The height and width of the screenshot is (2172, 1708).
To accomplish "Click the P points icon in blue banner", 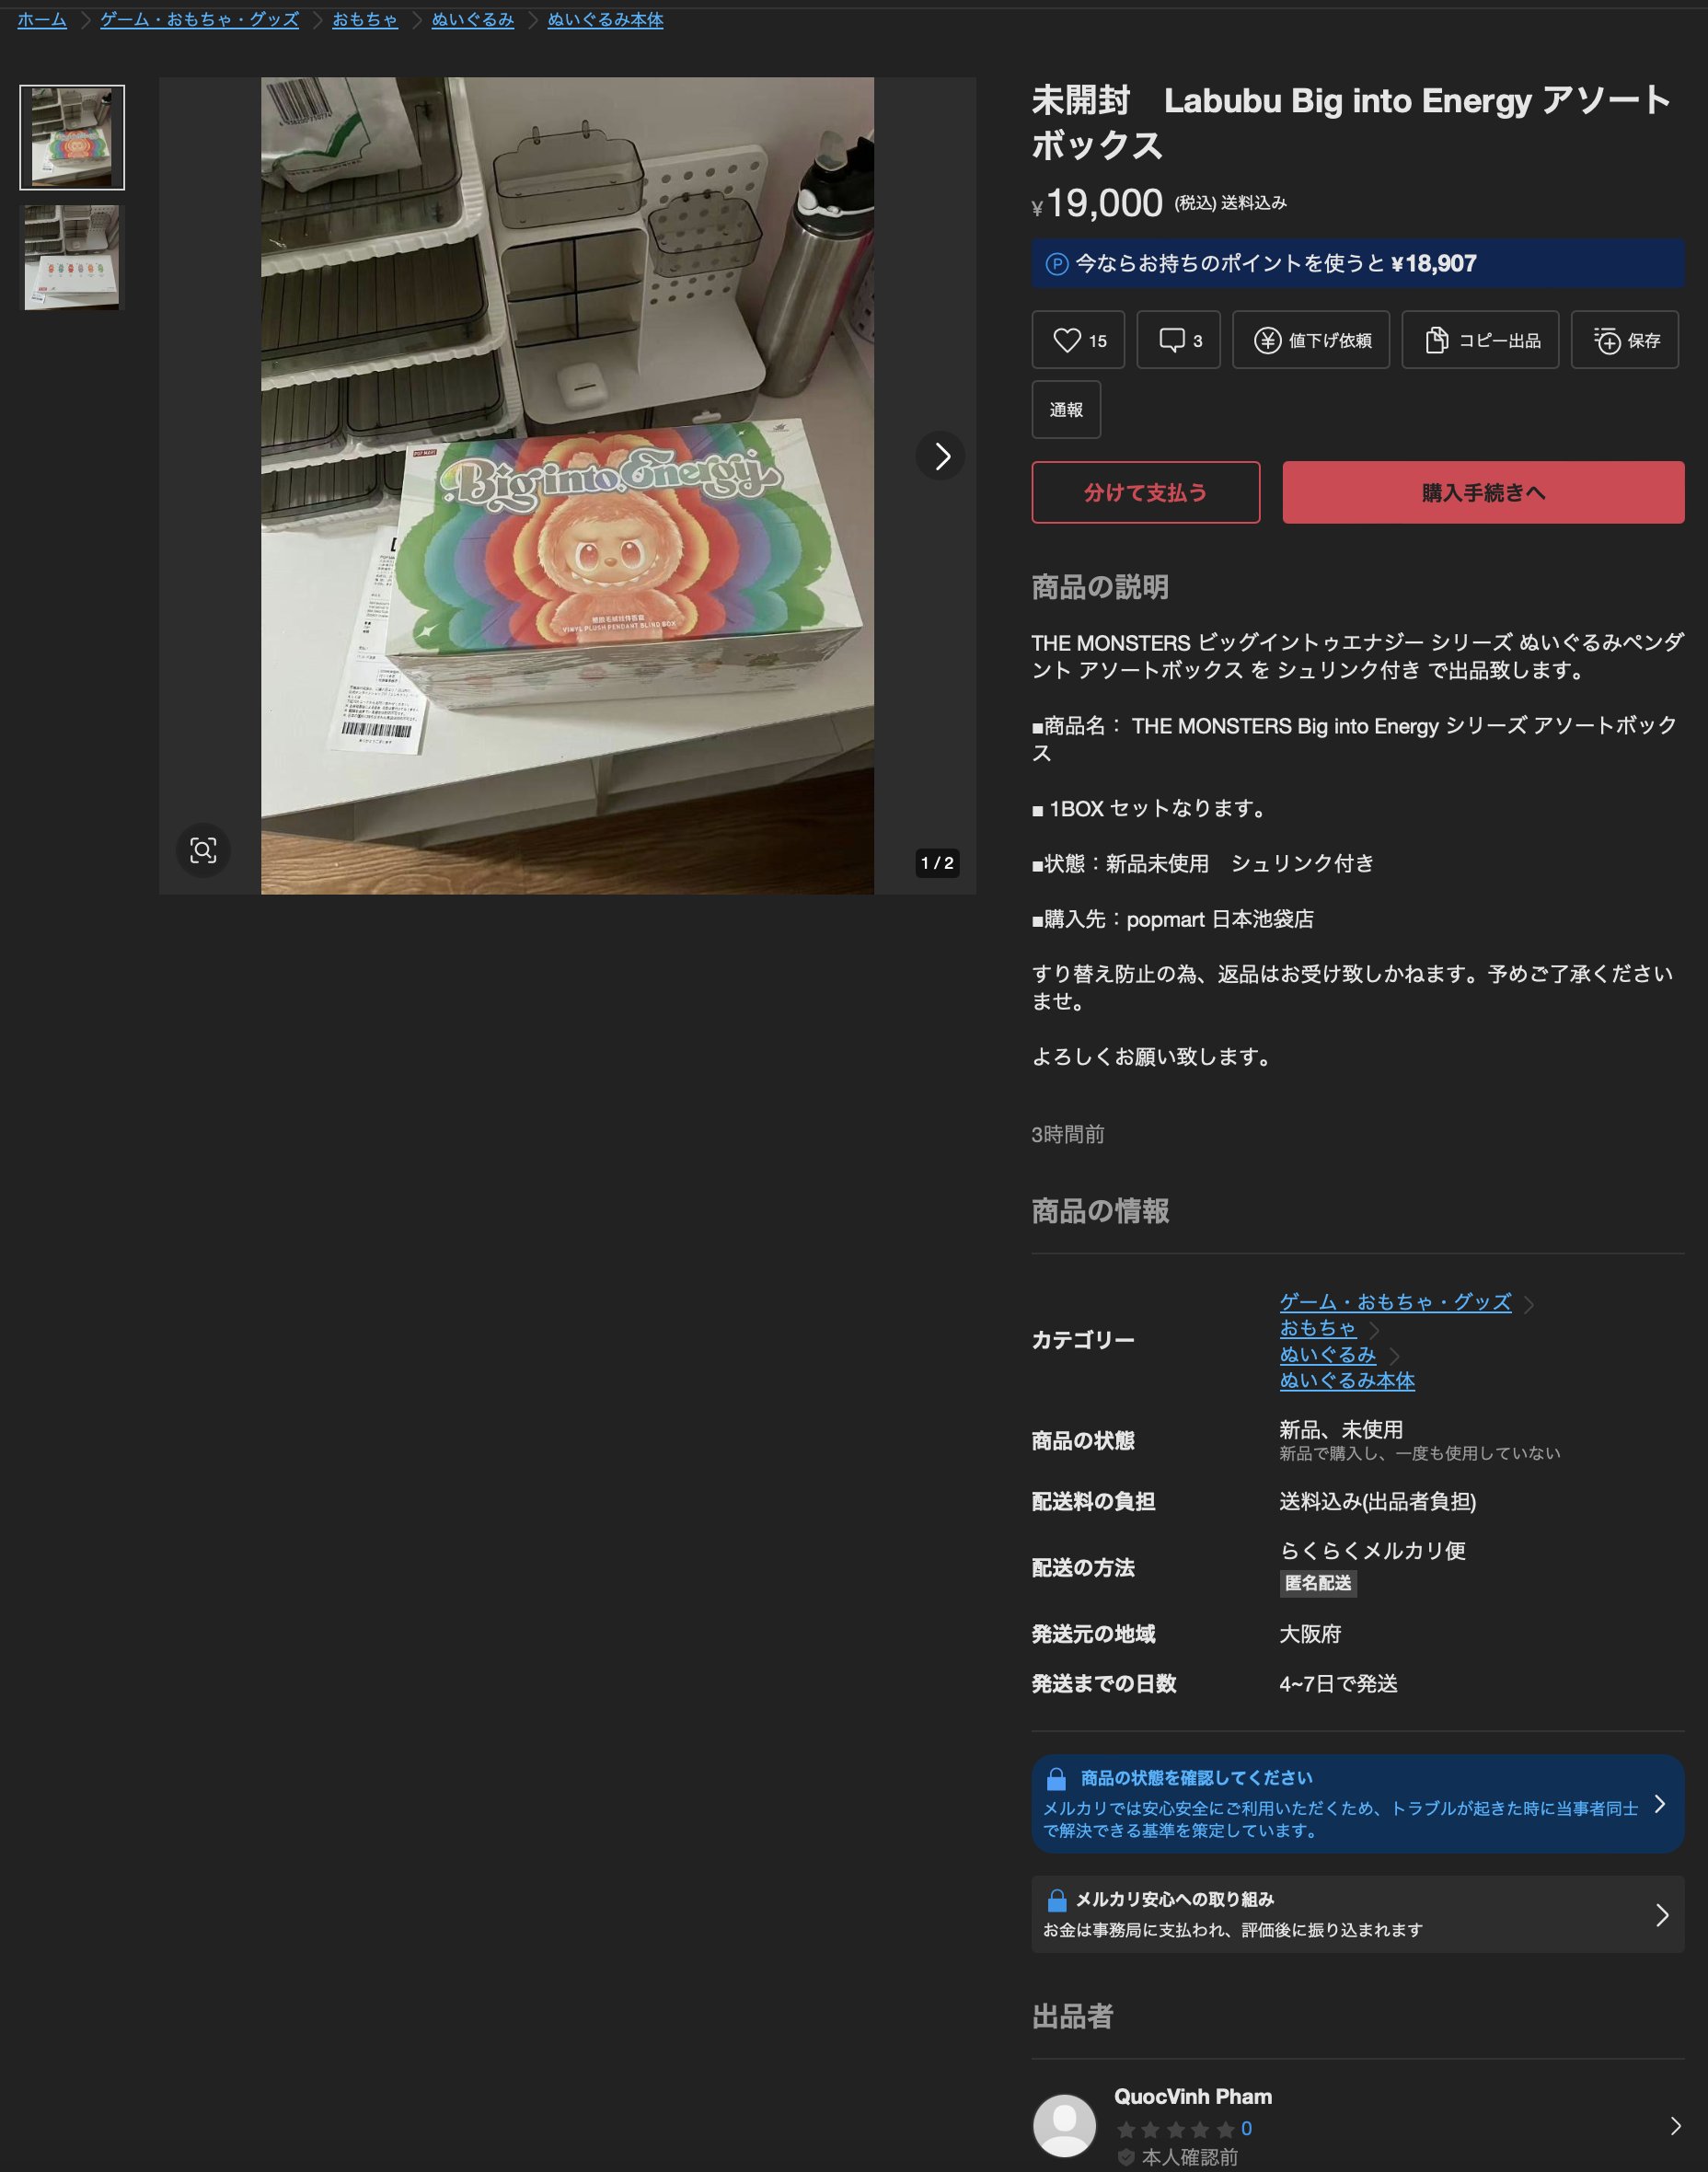I will [x=1056, y=264].
